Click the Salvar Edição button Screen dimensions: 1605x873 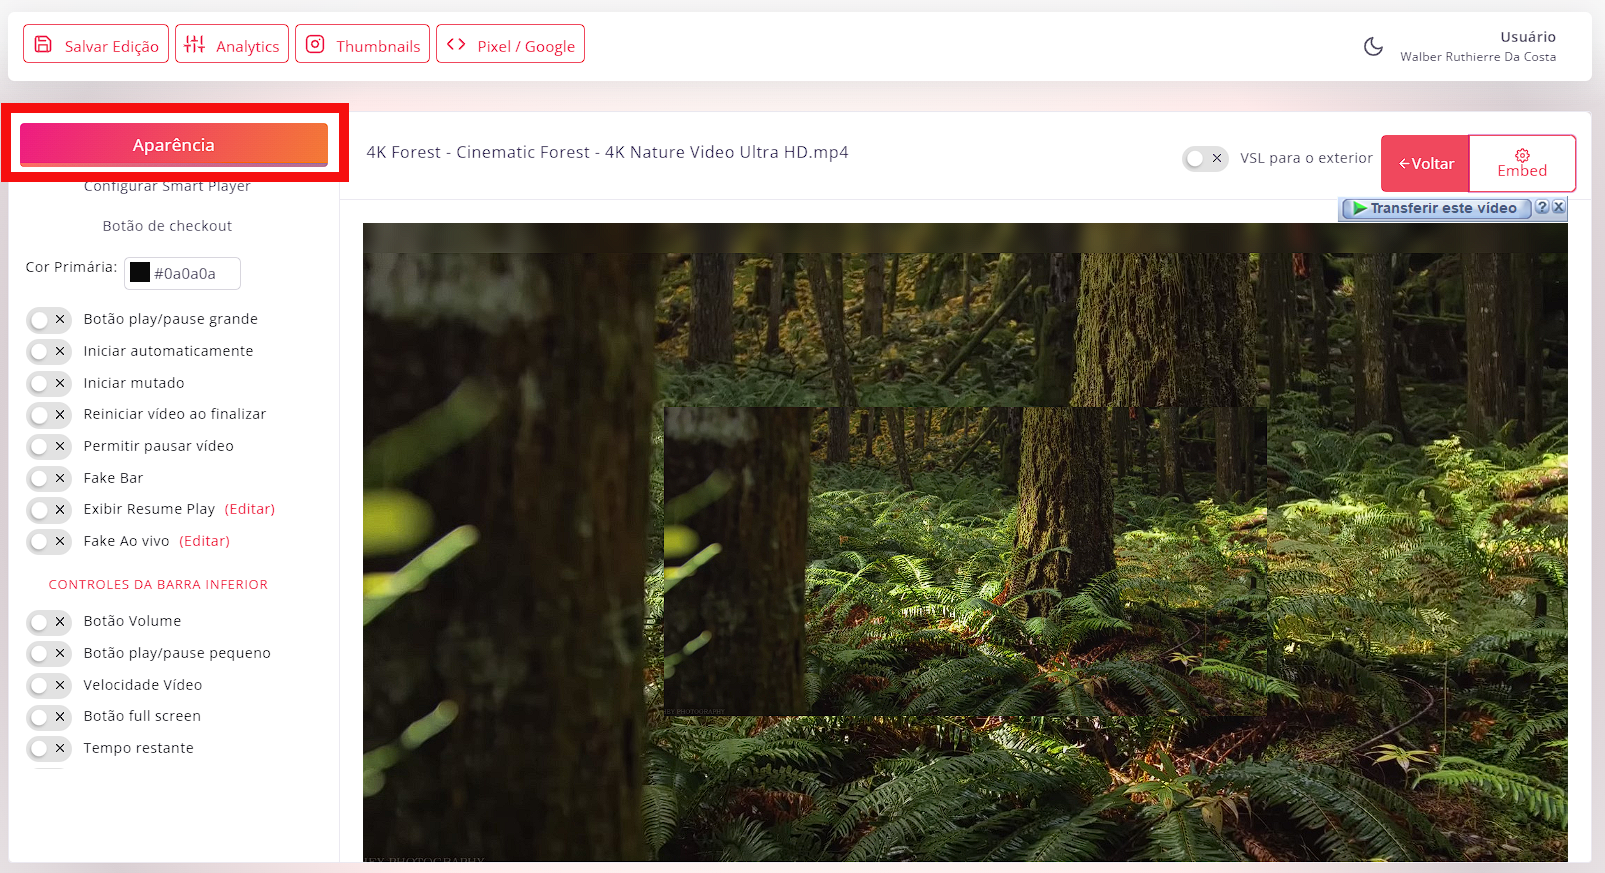(x=96, y=44)
